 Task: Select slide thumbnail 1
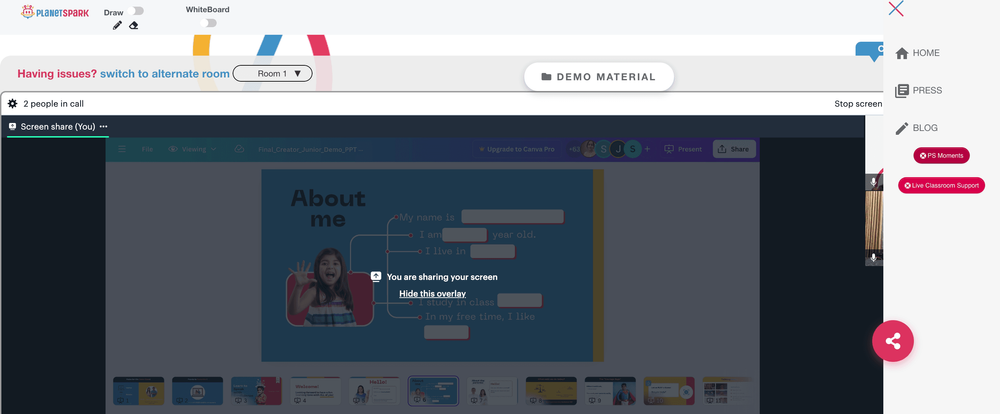click(x=138, y=391)
